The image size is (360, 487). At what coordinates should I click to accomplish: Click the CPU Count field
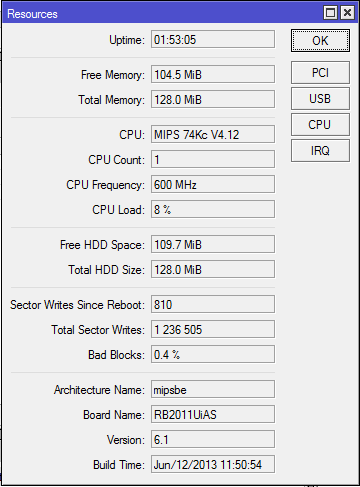pyautogui.click(x=213, y=159)
